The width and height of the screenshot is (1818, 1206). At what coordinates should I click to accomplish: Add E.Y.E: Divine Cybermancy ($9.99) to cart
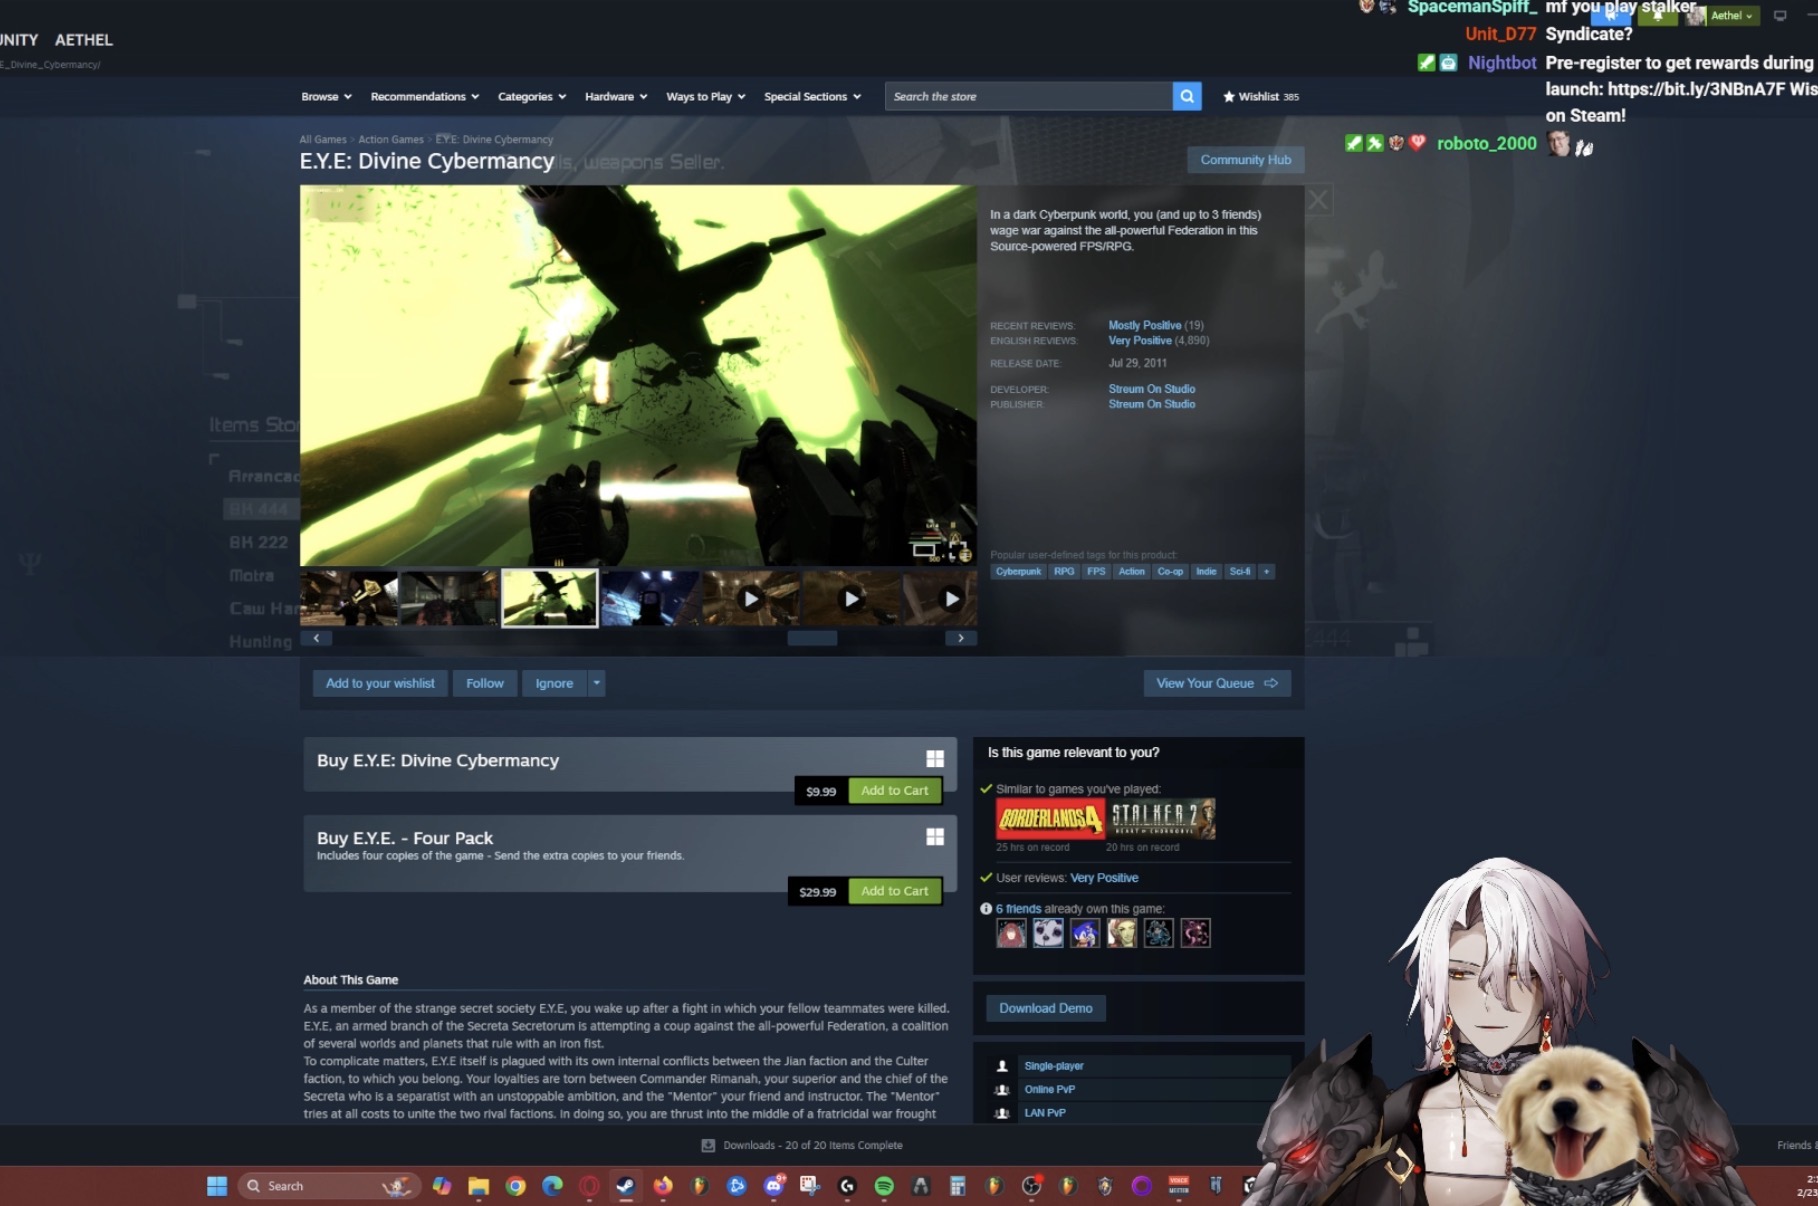pyautogui.click(x=894, y=790)
